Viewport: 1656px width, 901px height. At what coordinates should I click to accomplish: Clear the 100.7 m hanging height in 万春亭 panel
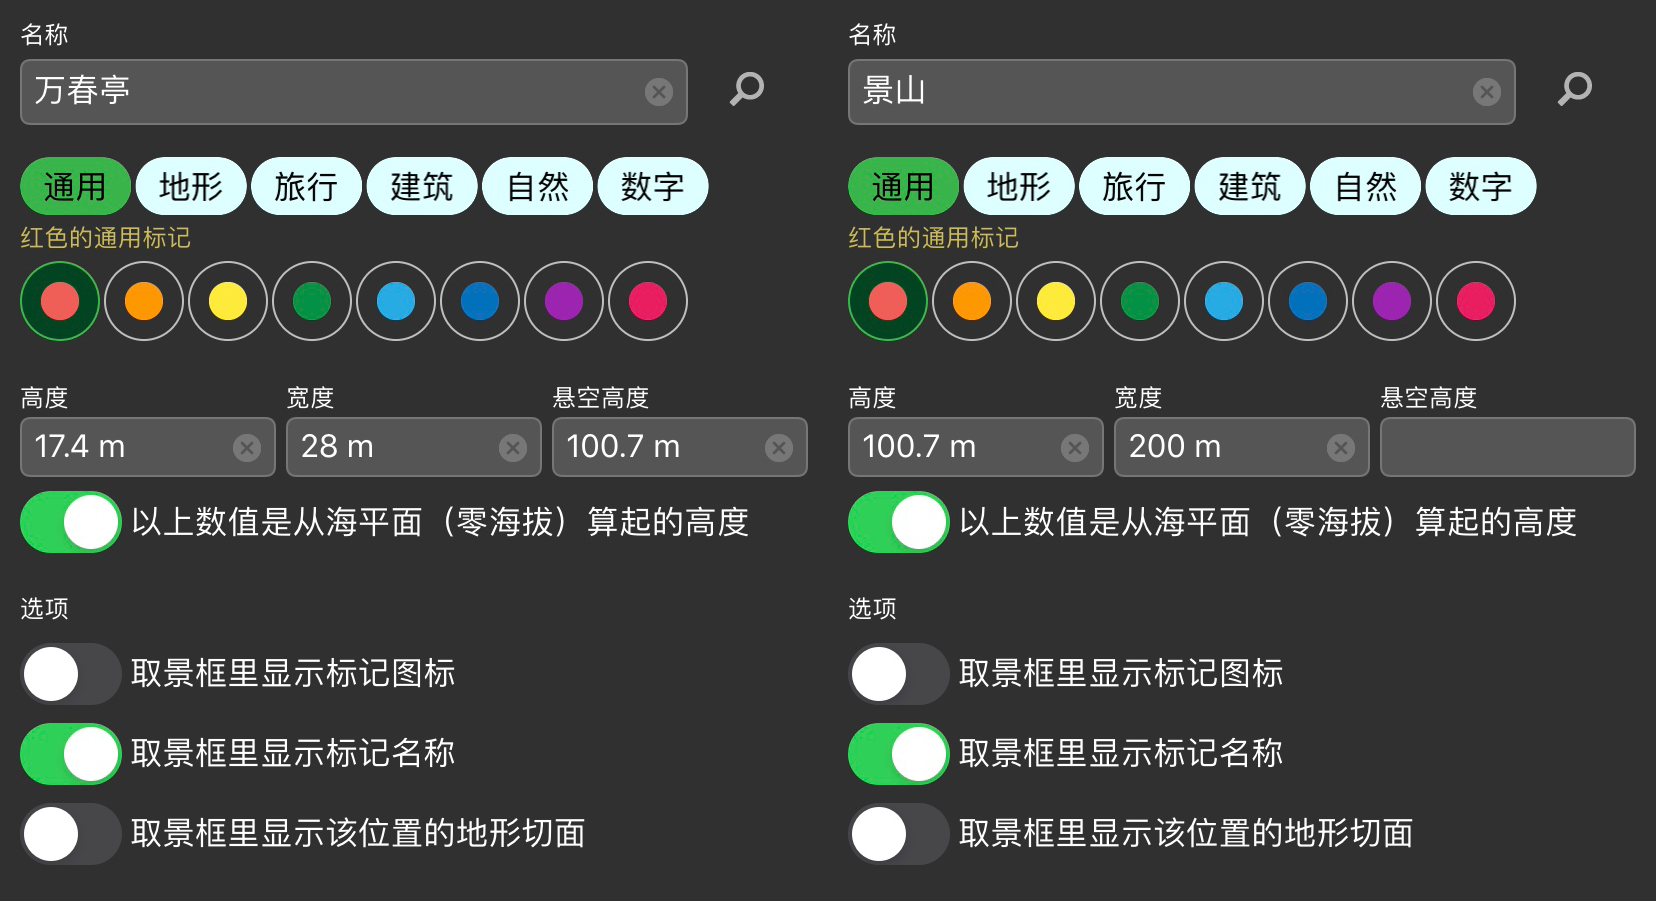(779, 447)
